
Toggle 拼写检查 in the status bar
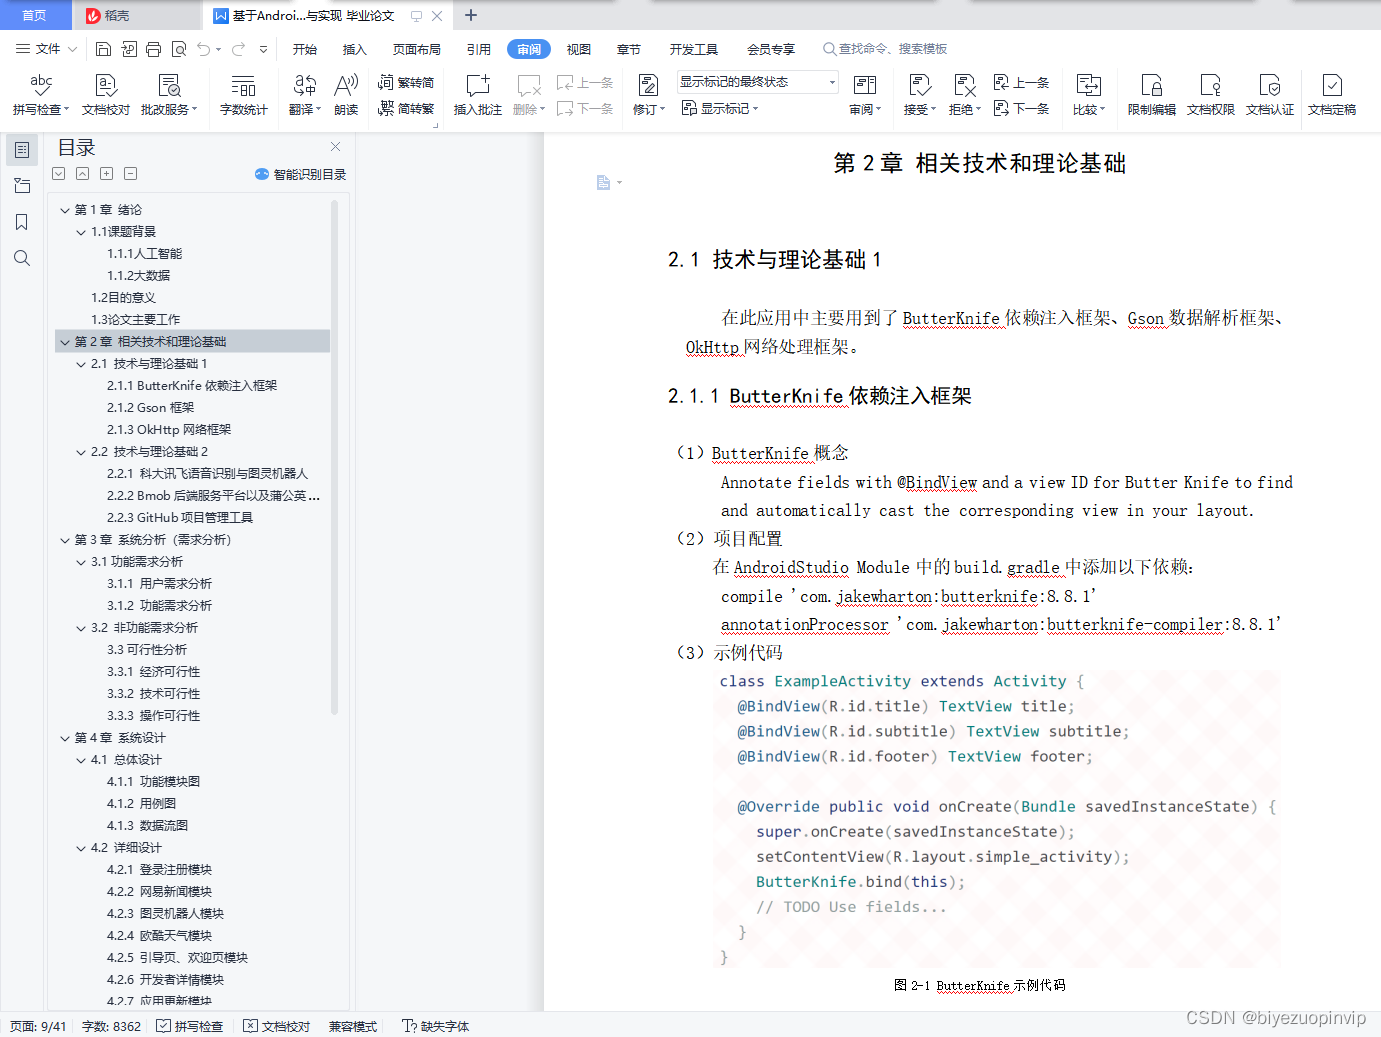pos(190,1026)
